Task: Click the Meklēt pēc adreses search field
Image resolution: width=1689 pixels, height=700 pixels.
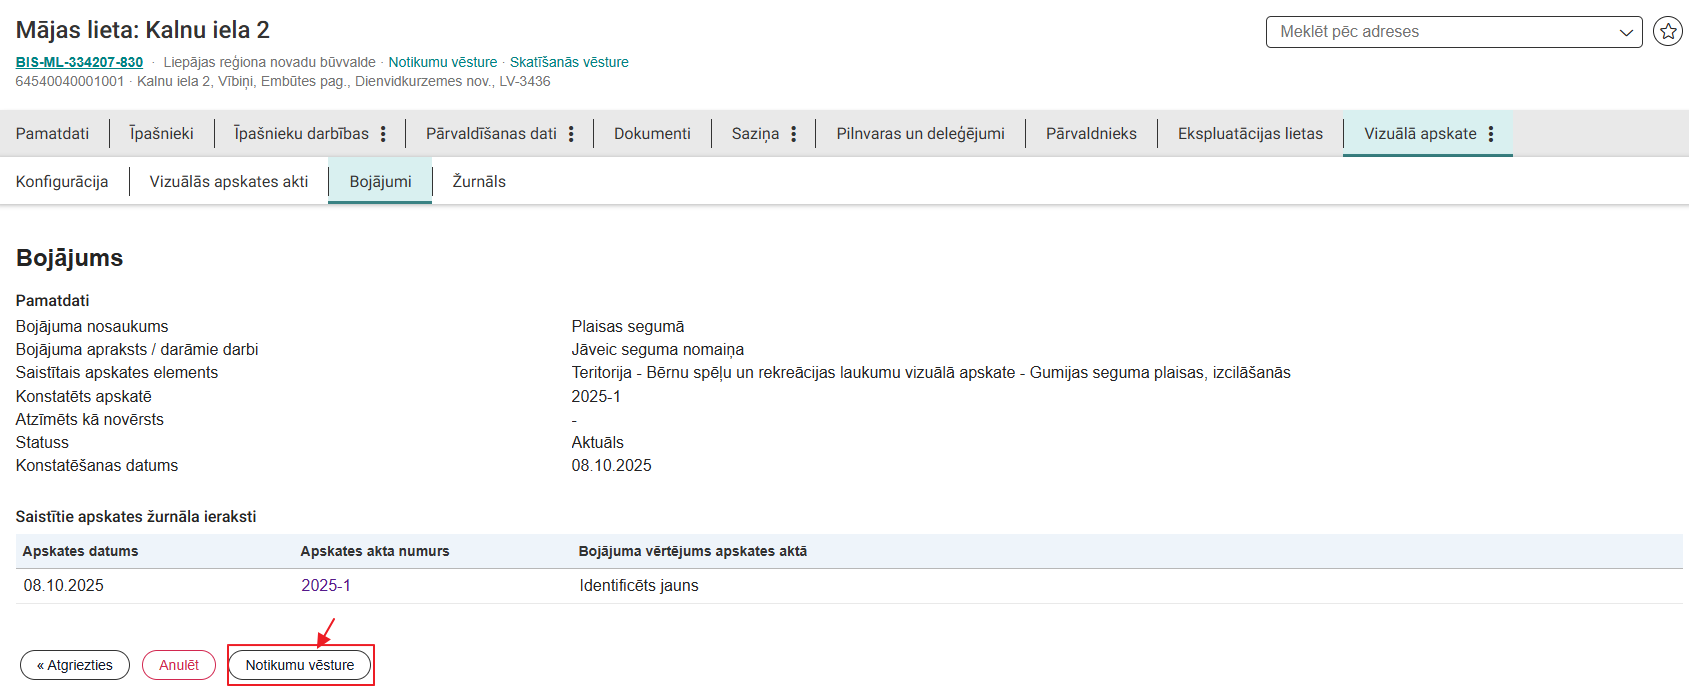Action: tap(1440, 32)
